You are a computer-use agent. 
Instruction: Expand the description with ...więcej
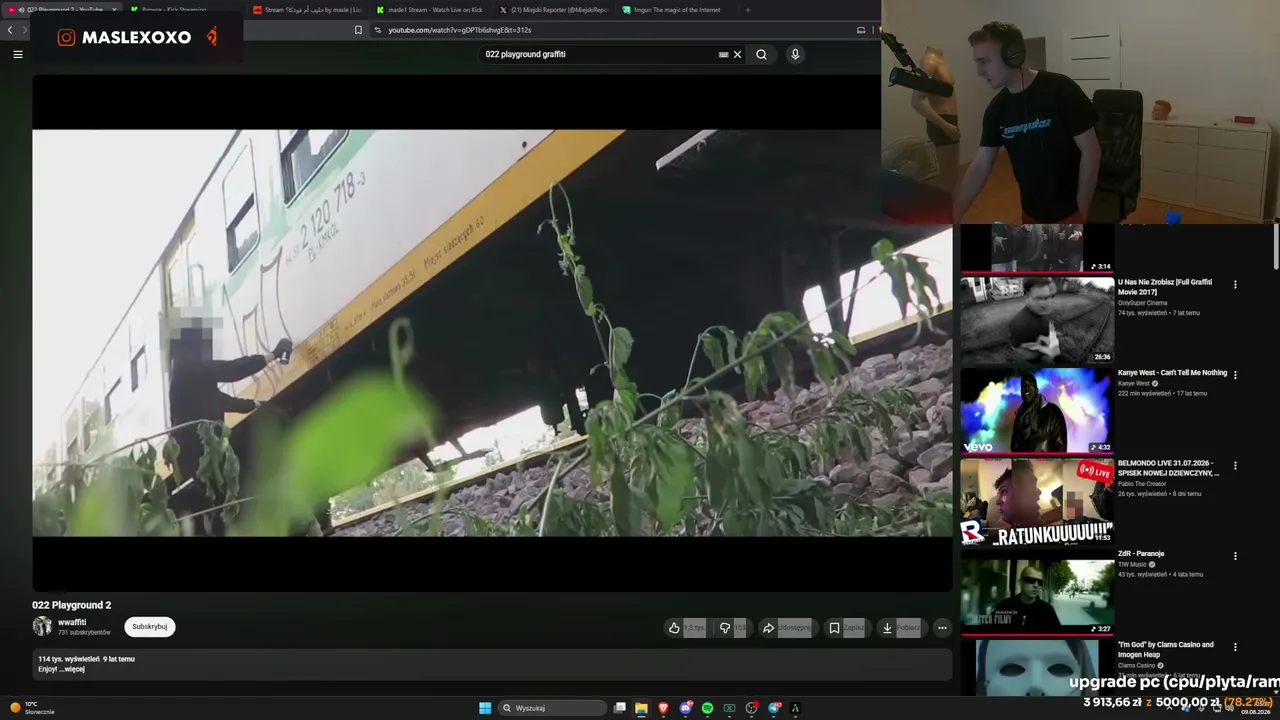coord(72,669)
